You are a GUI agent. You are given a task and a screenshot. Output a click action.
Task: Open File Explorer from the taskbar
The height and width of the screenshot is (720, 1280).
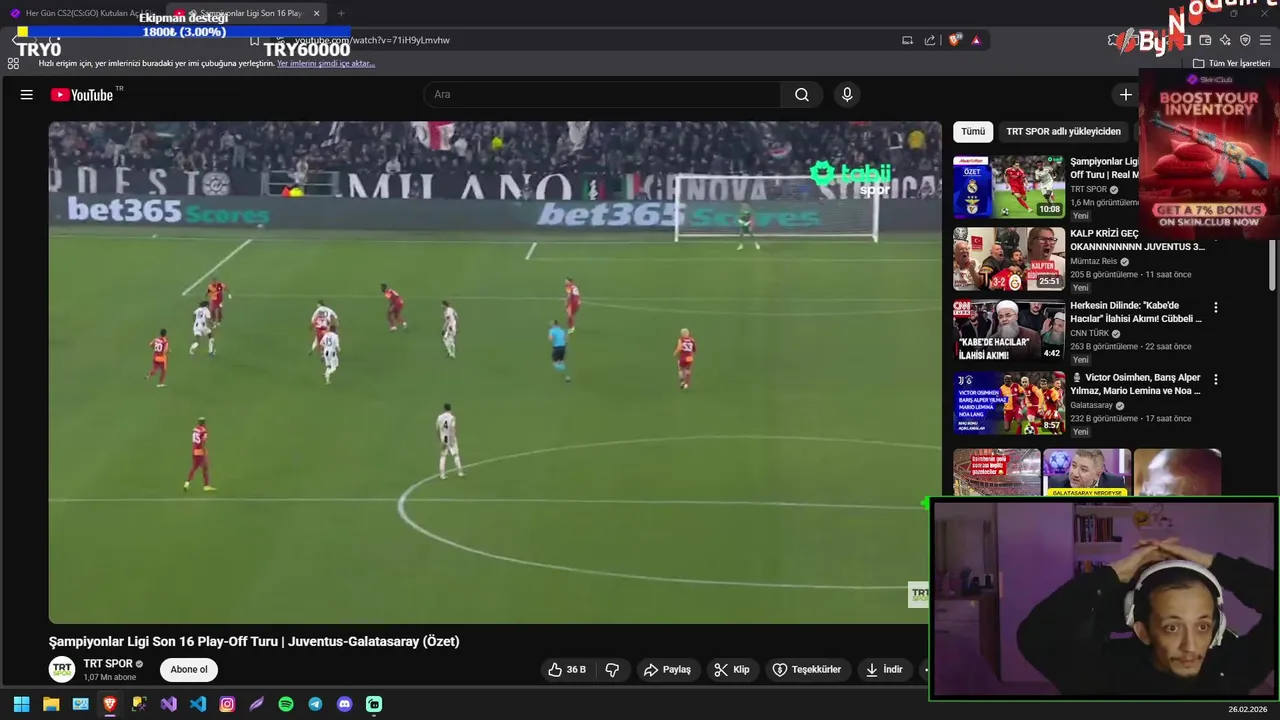click(x=51, y=704)
